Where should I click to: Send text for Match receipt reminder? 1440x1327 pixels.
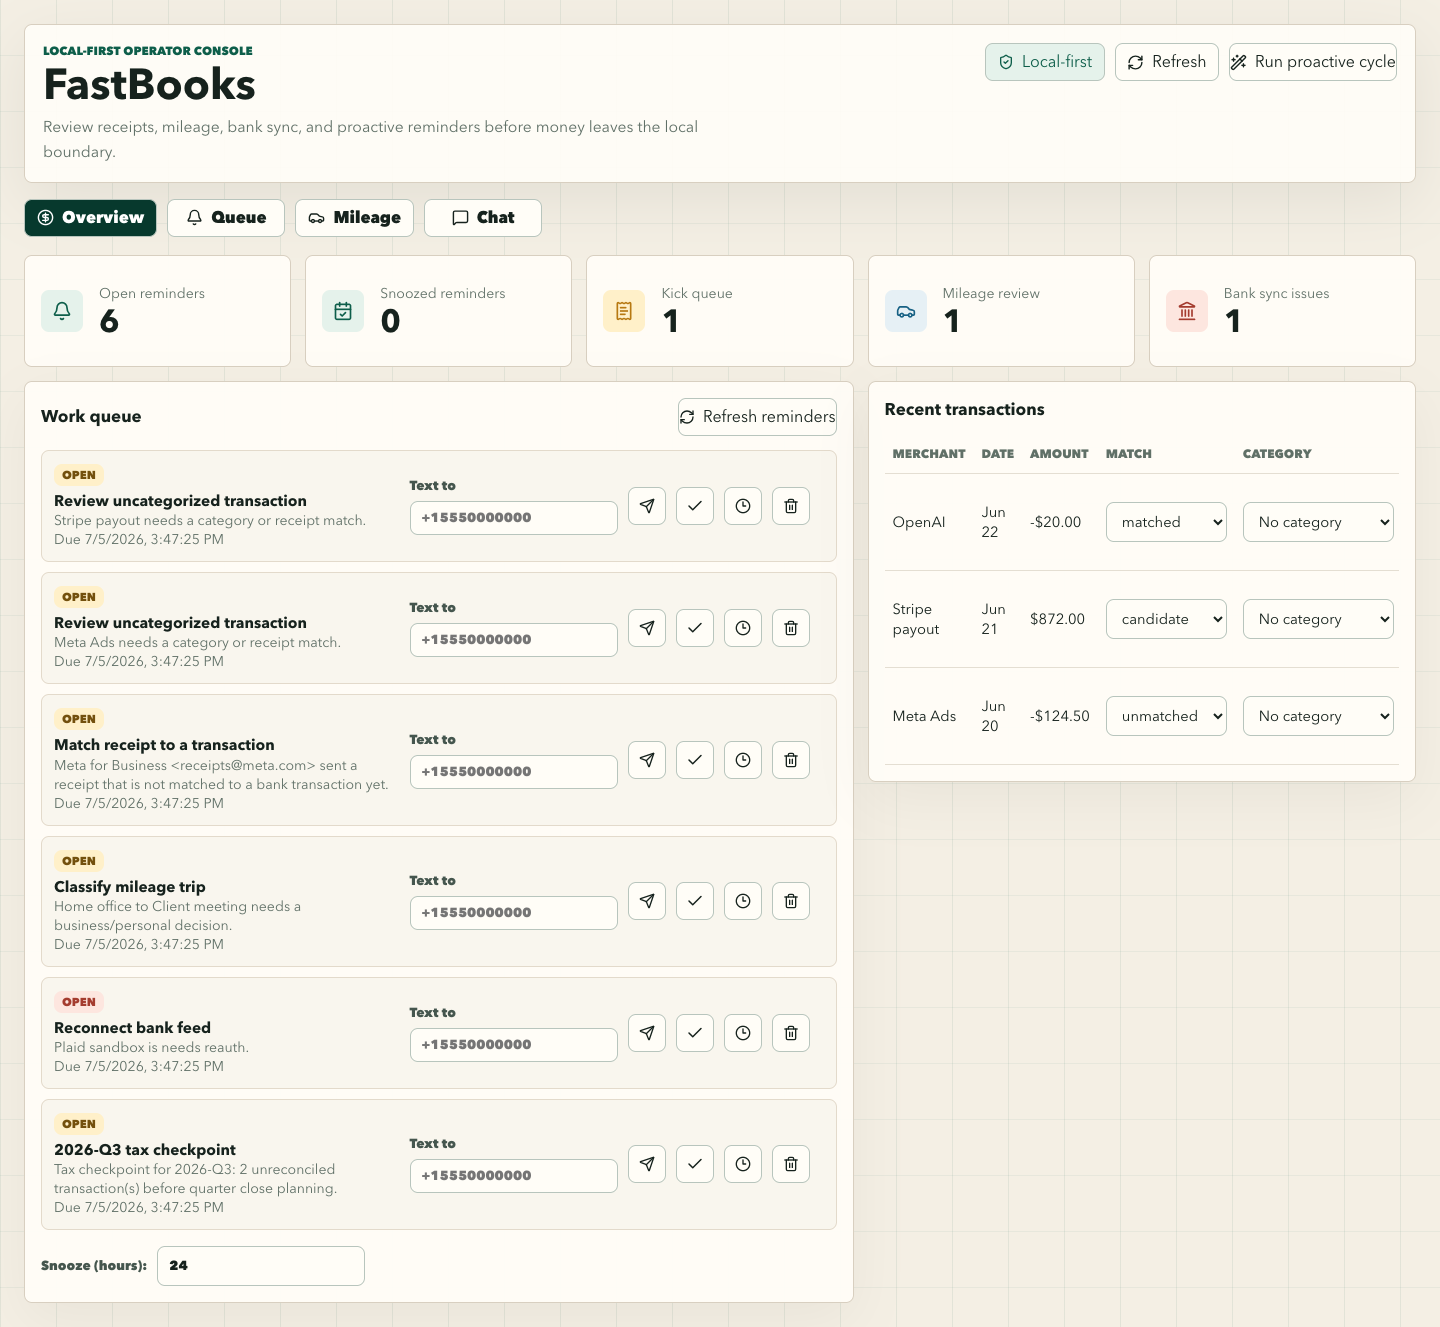tap(647, 760)
